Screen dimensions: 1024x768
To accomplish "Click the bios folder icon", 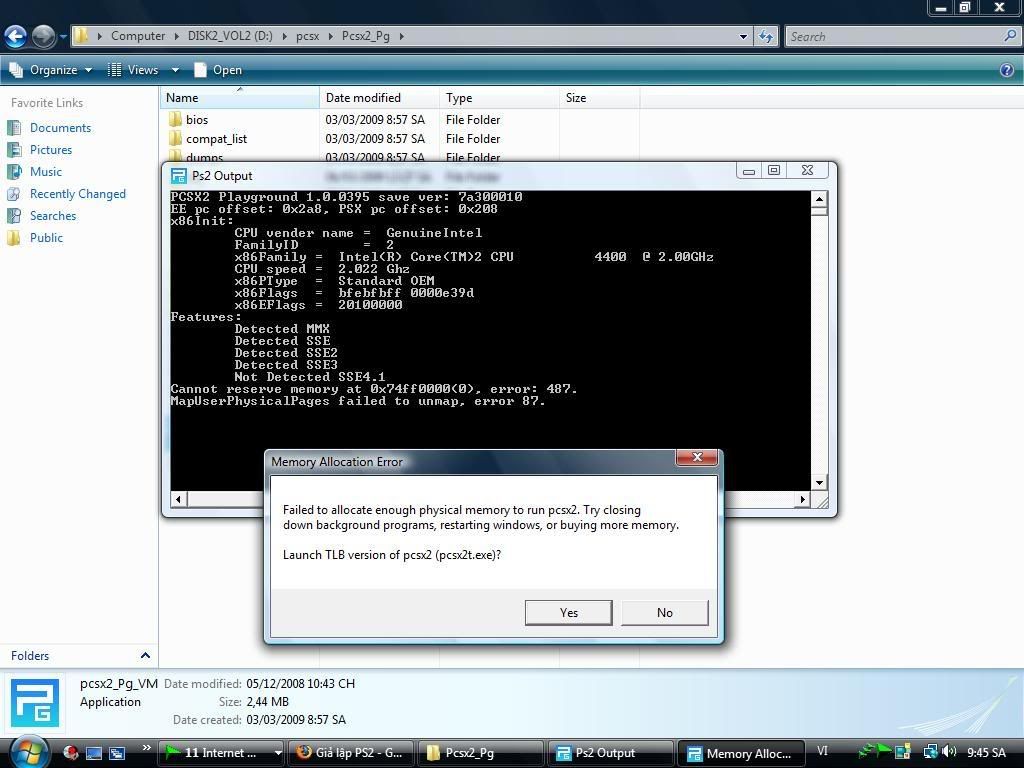I will [x=175, y=120].
